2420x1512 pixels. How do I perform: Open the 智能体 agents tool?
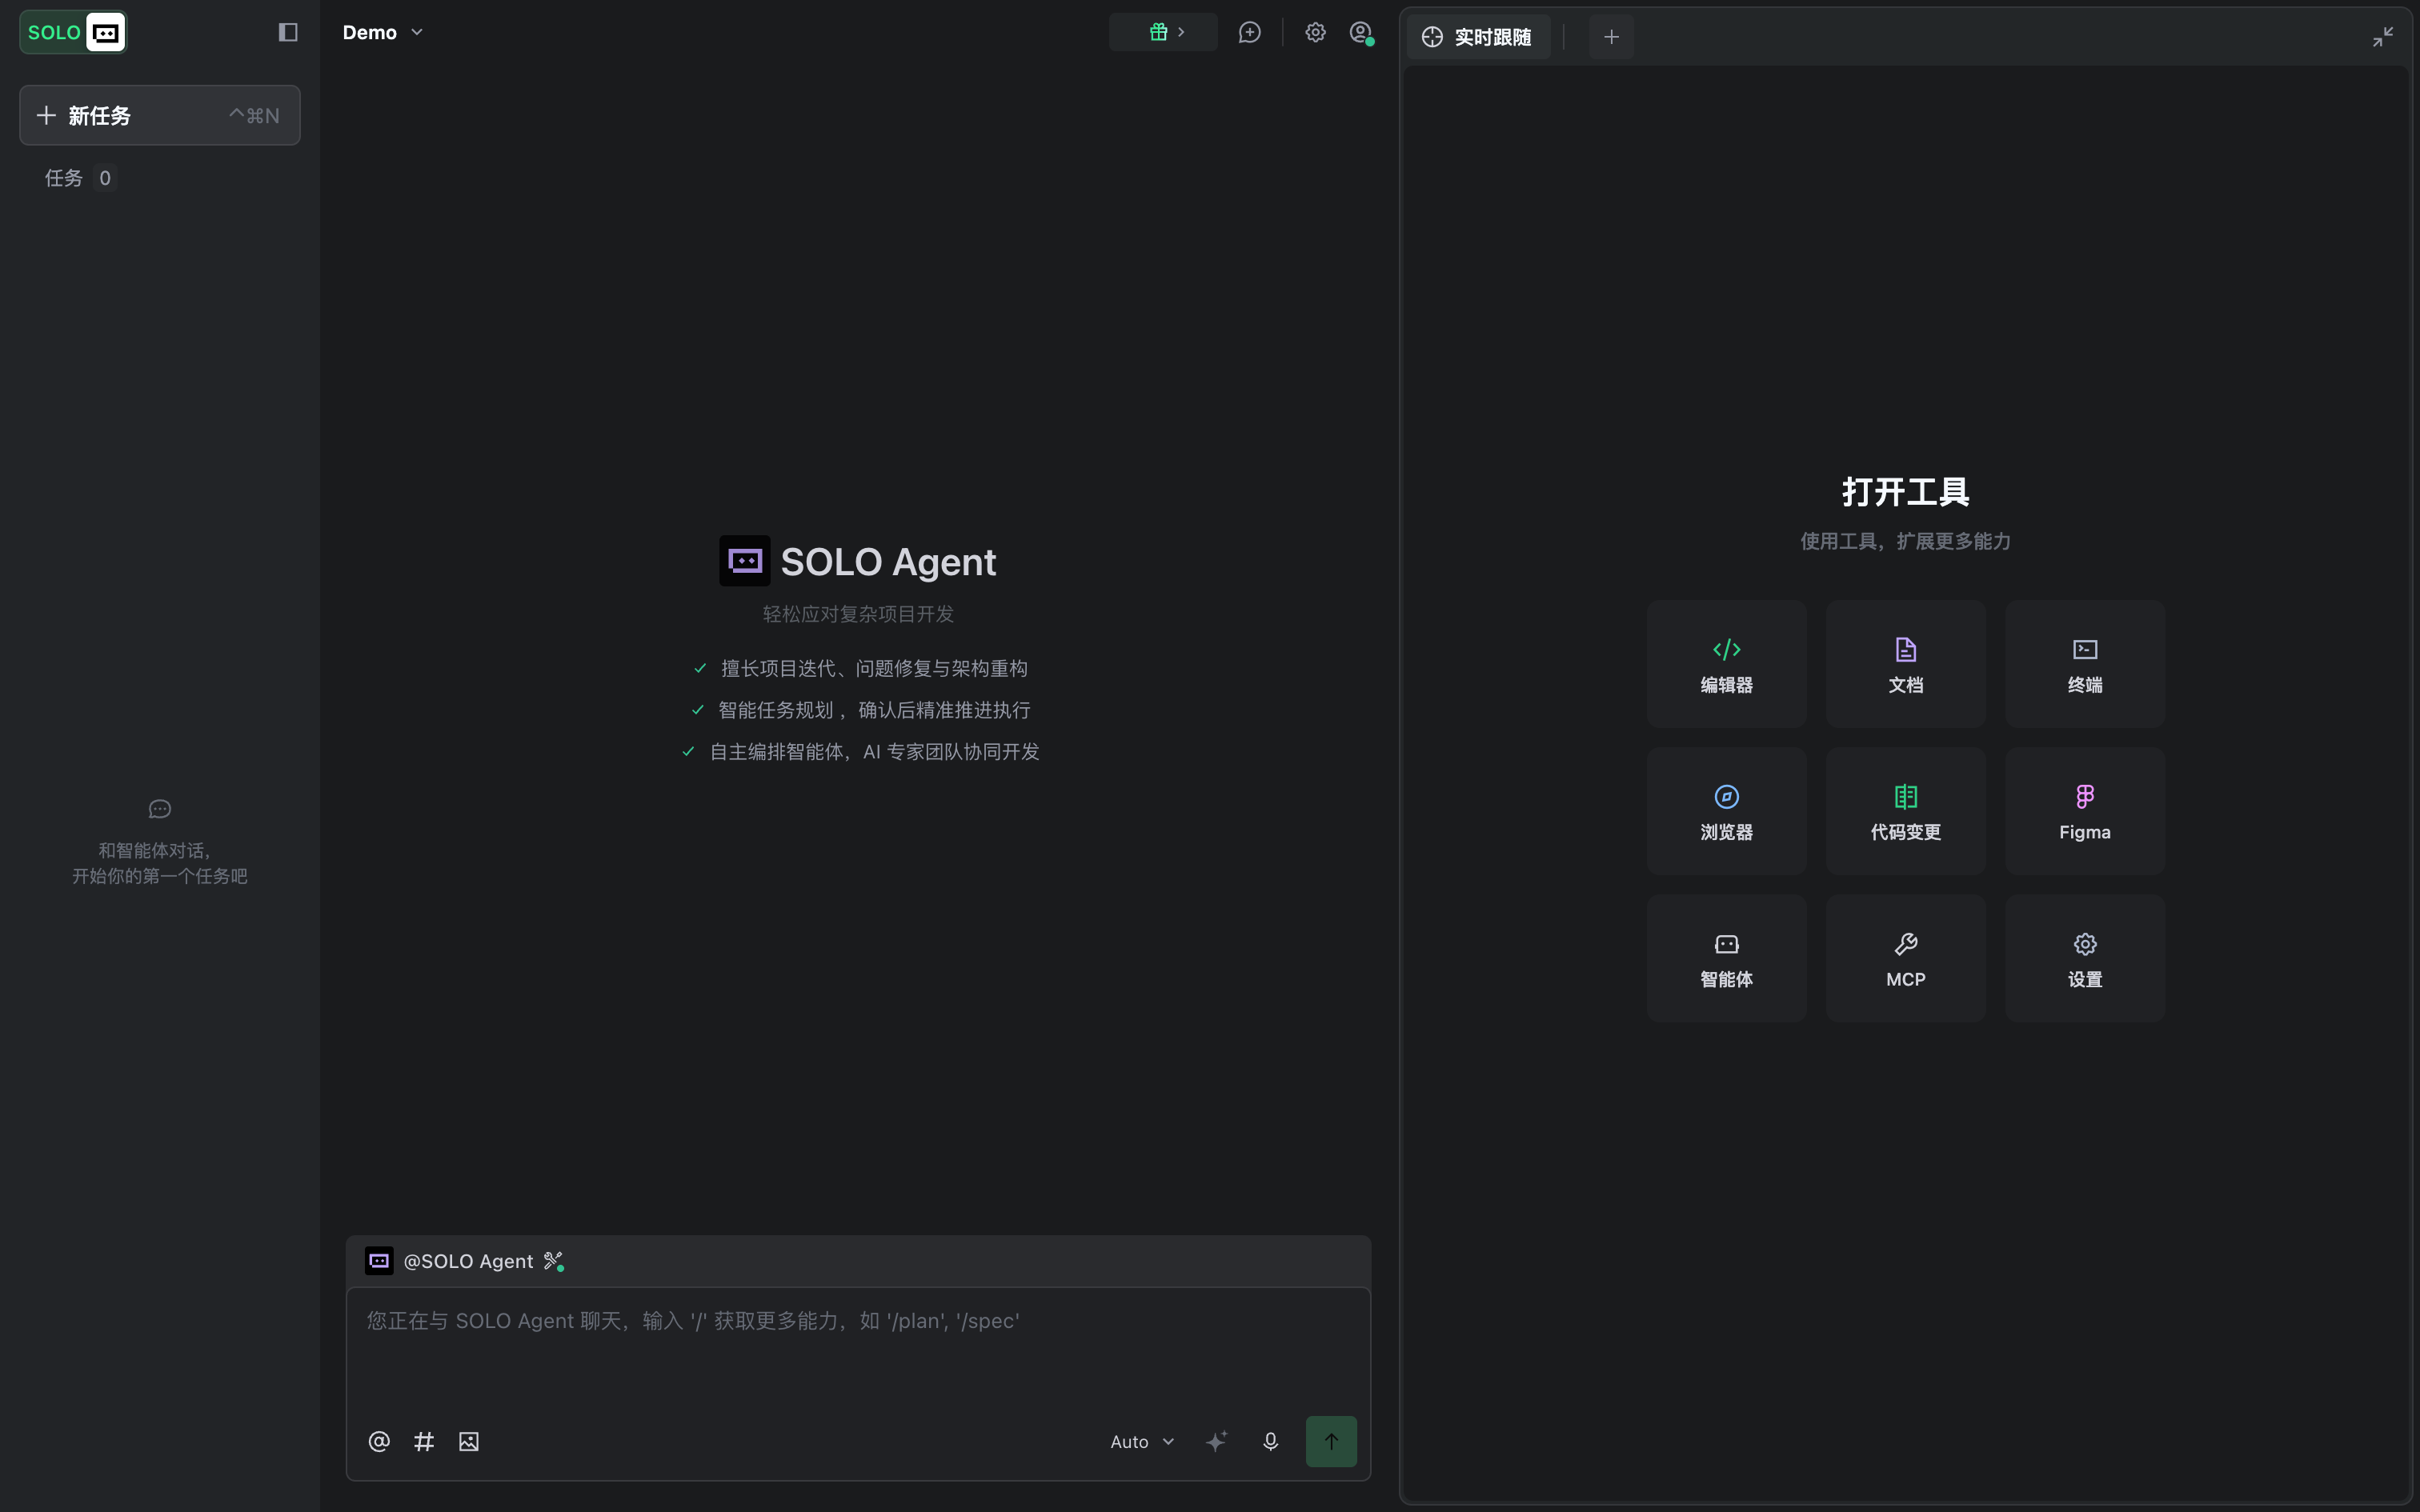(x=1726, y=958)
